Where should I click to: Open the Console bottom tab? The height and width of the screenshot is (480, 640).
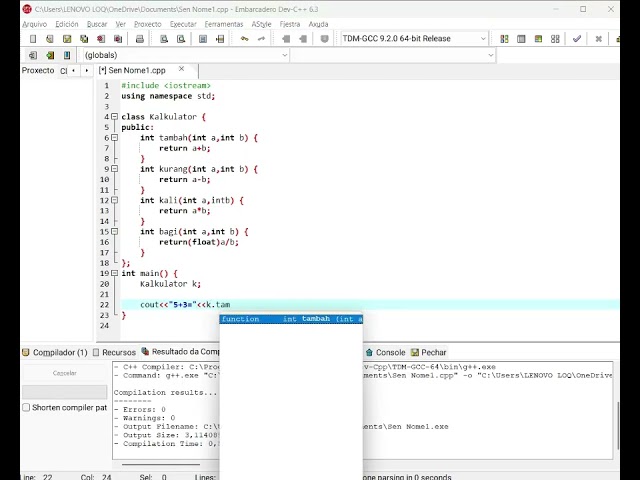386,352
